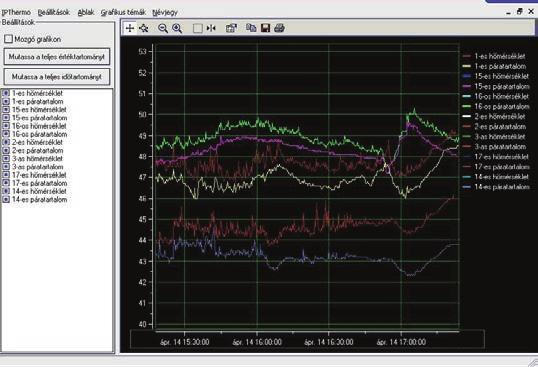
Task: Print the graph with printer icon
Action: [279, 28]
